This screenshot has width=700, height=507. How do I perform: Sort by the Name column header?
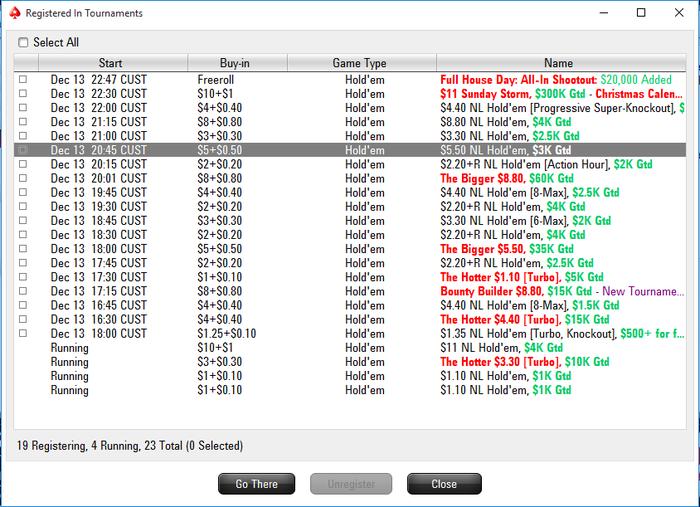pyautogui.click(x=561, y=63)
